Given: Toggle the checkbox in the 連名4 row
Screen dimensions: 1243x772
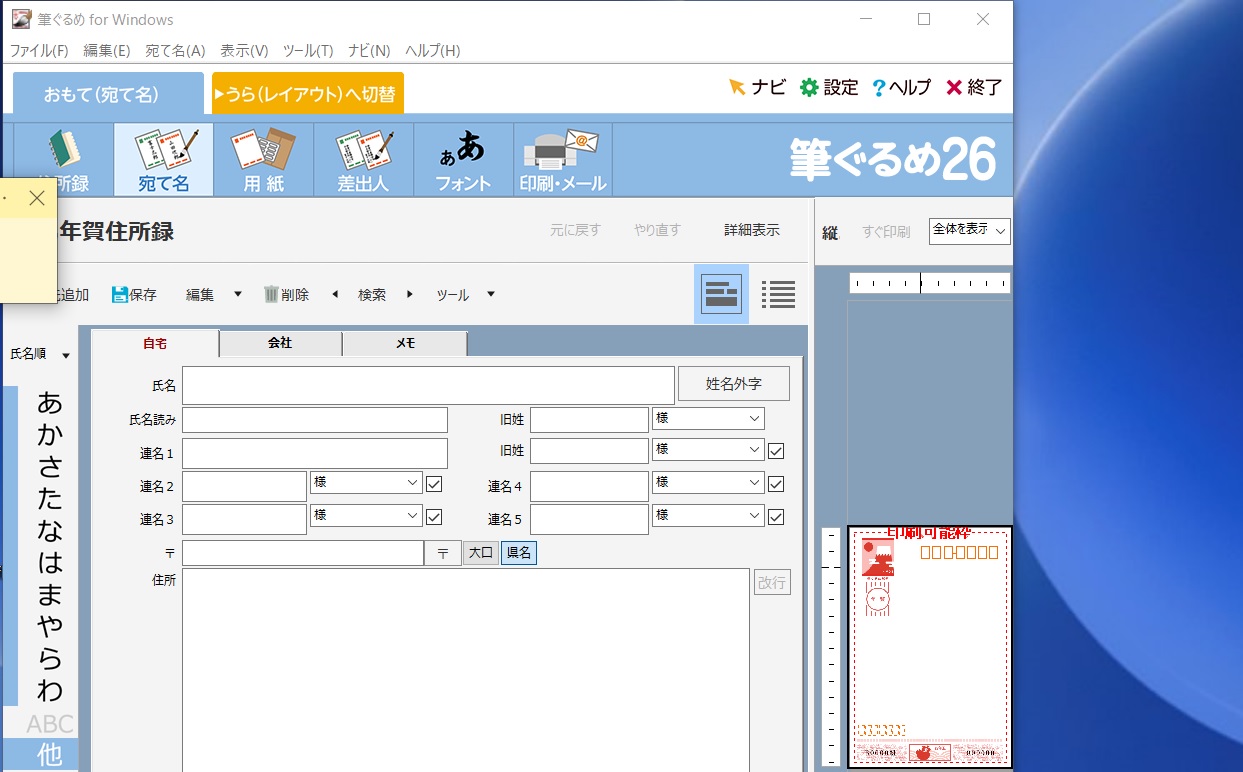Looking at the screenshot, I should pyautogui.click(x=776, y=484).
